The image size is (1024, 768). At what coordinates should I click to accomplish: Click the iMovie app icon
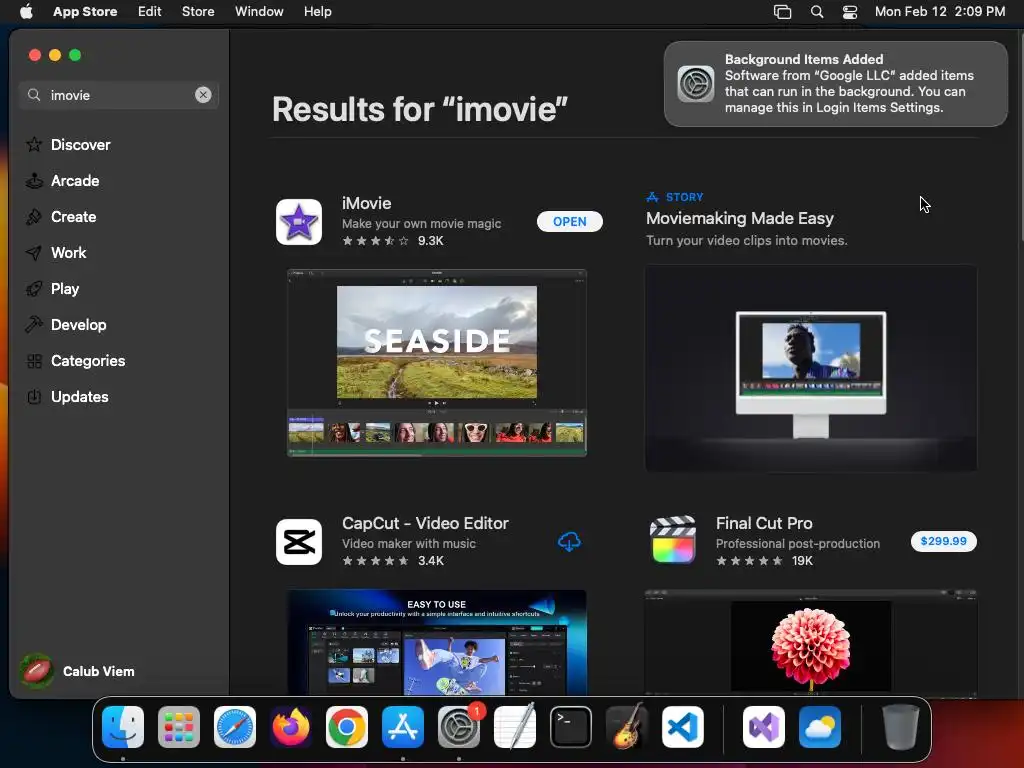(x=298, y=222)
